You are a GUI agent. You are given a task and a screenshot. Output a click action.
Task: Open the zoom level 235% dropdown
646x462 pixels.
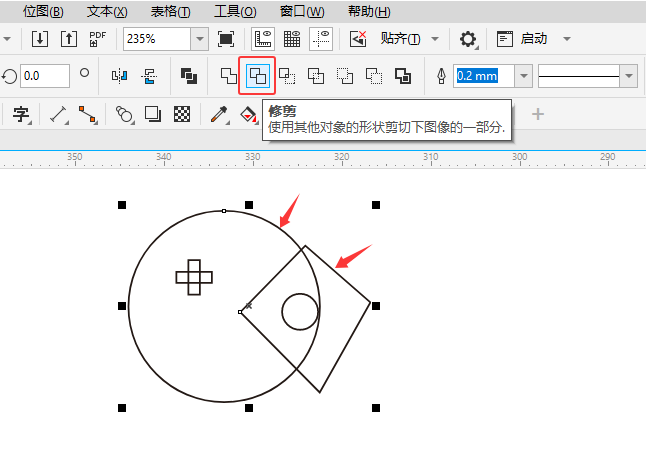pos(200,39)
